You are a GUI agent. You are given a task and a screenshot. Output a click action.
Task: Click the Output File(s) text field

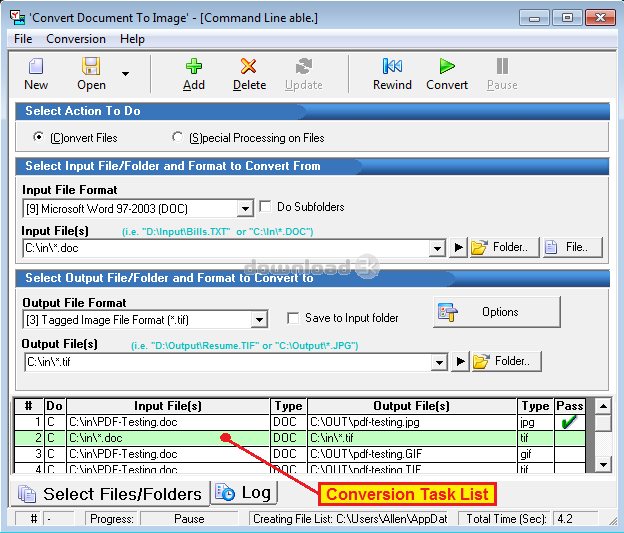[x=228, y=362]
